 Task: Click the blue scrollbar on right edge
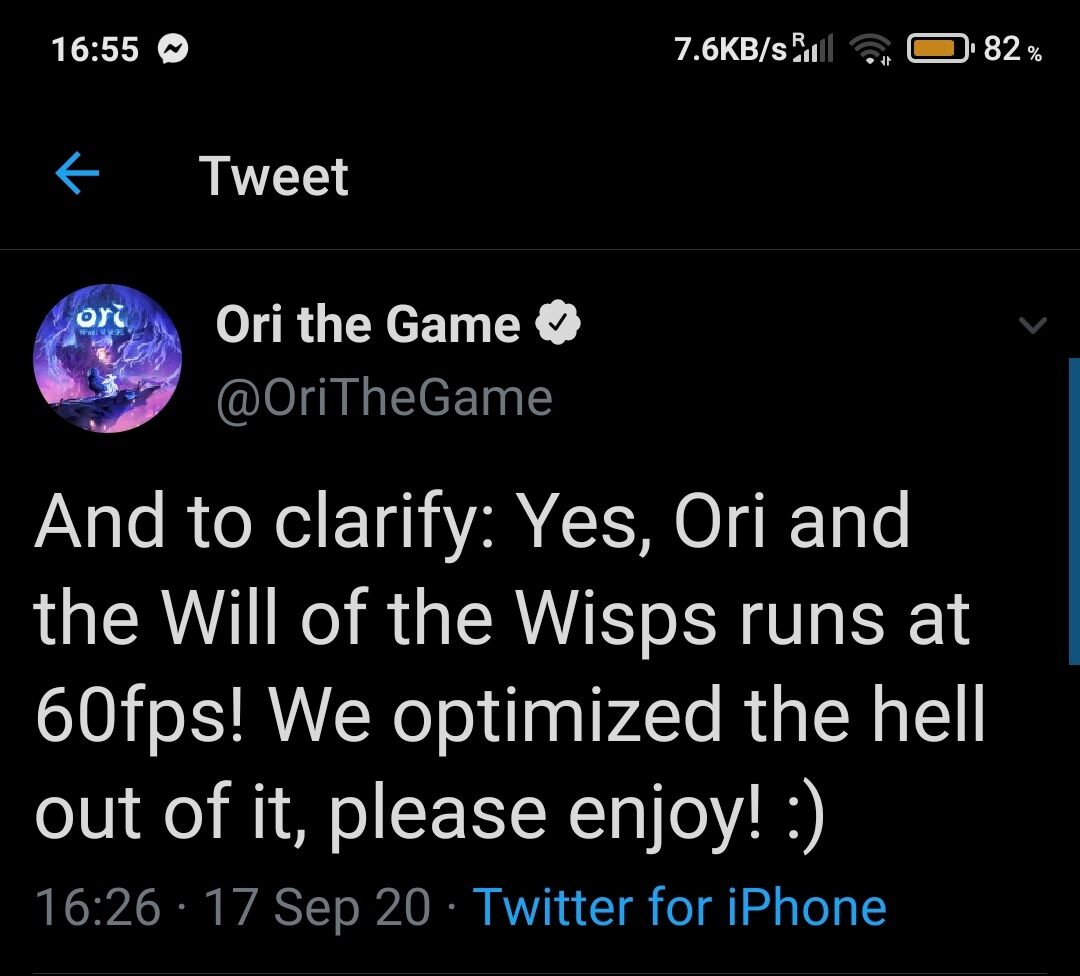pos(1074,510)
